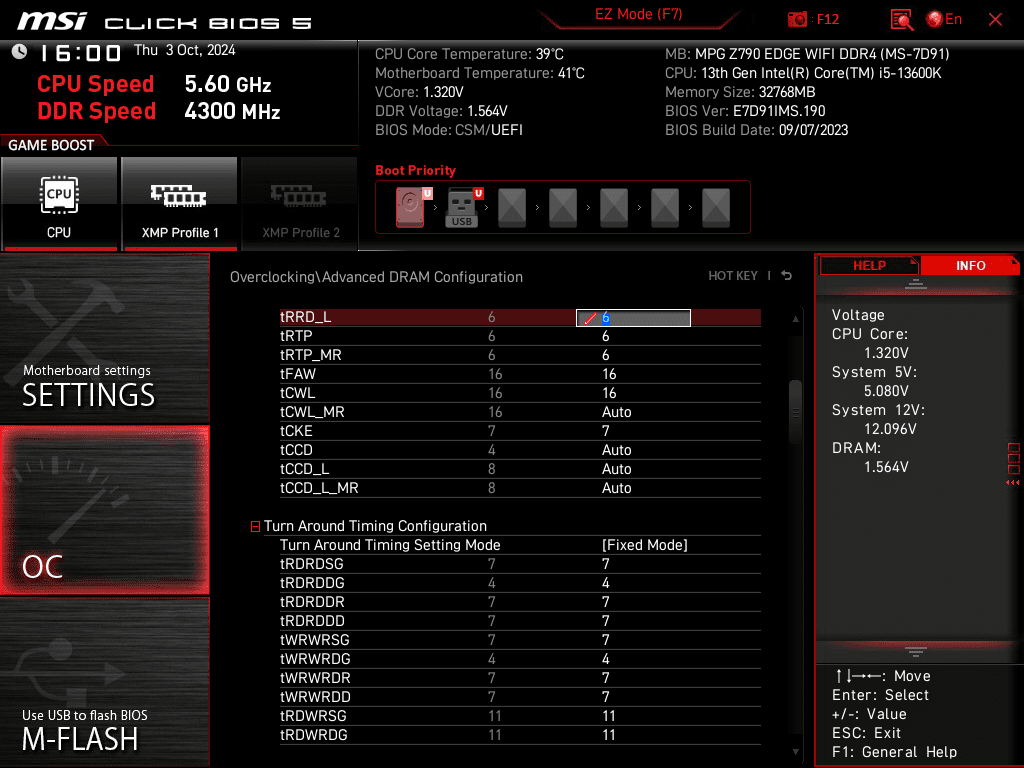The height and width of the screenshot is (768, 1024).
Task: Open the tCCD Auto setting
Action: [x=616, y=450]
